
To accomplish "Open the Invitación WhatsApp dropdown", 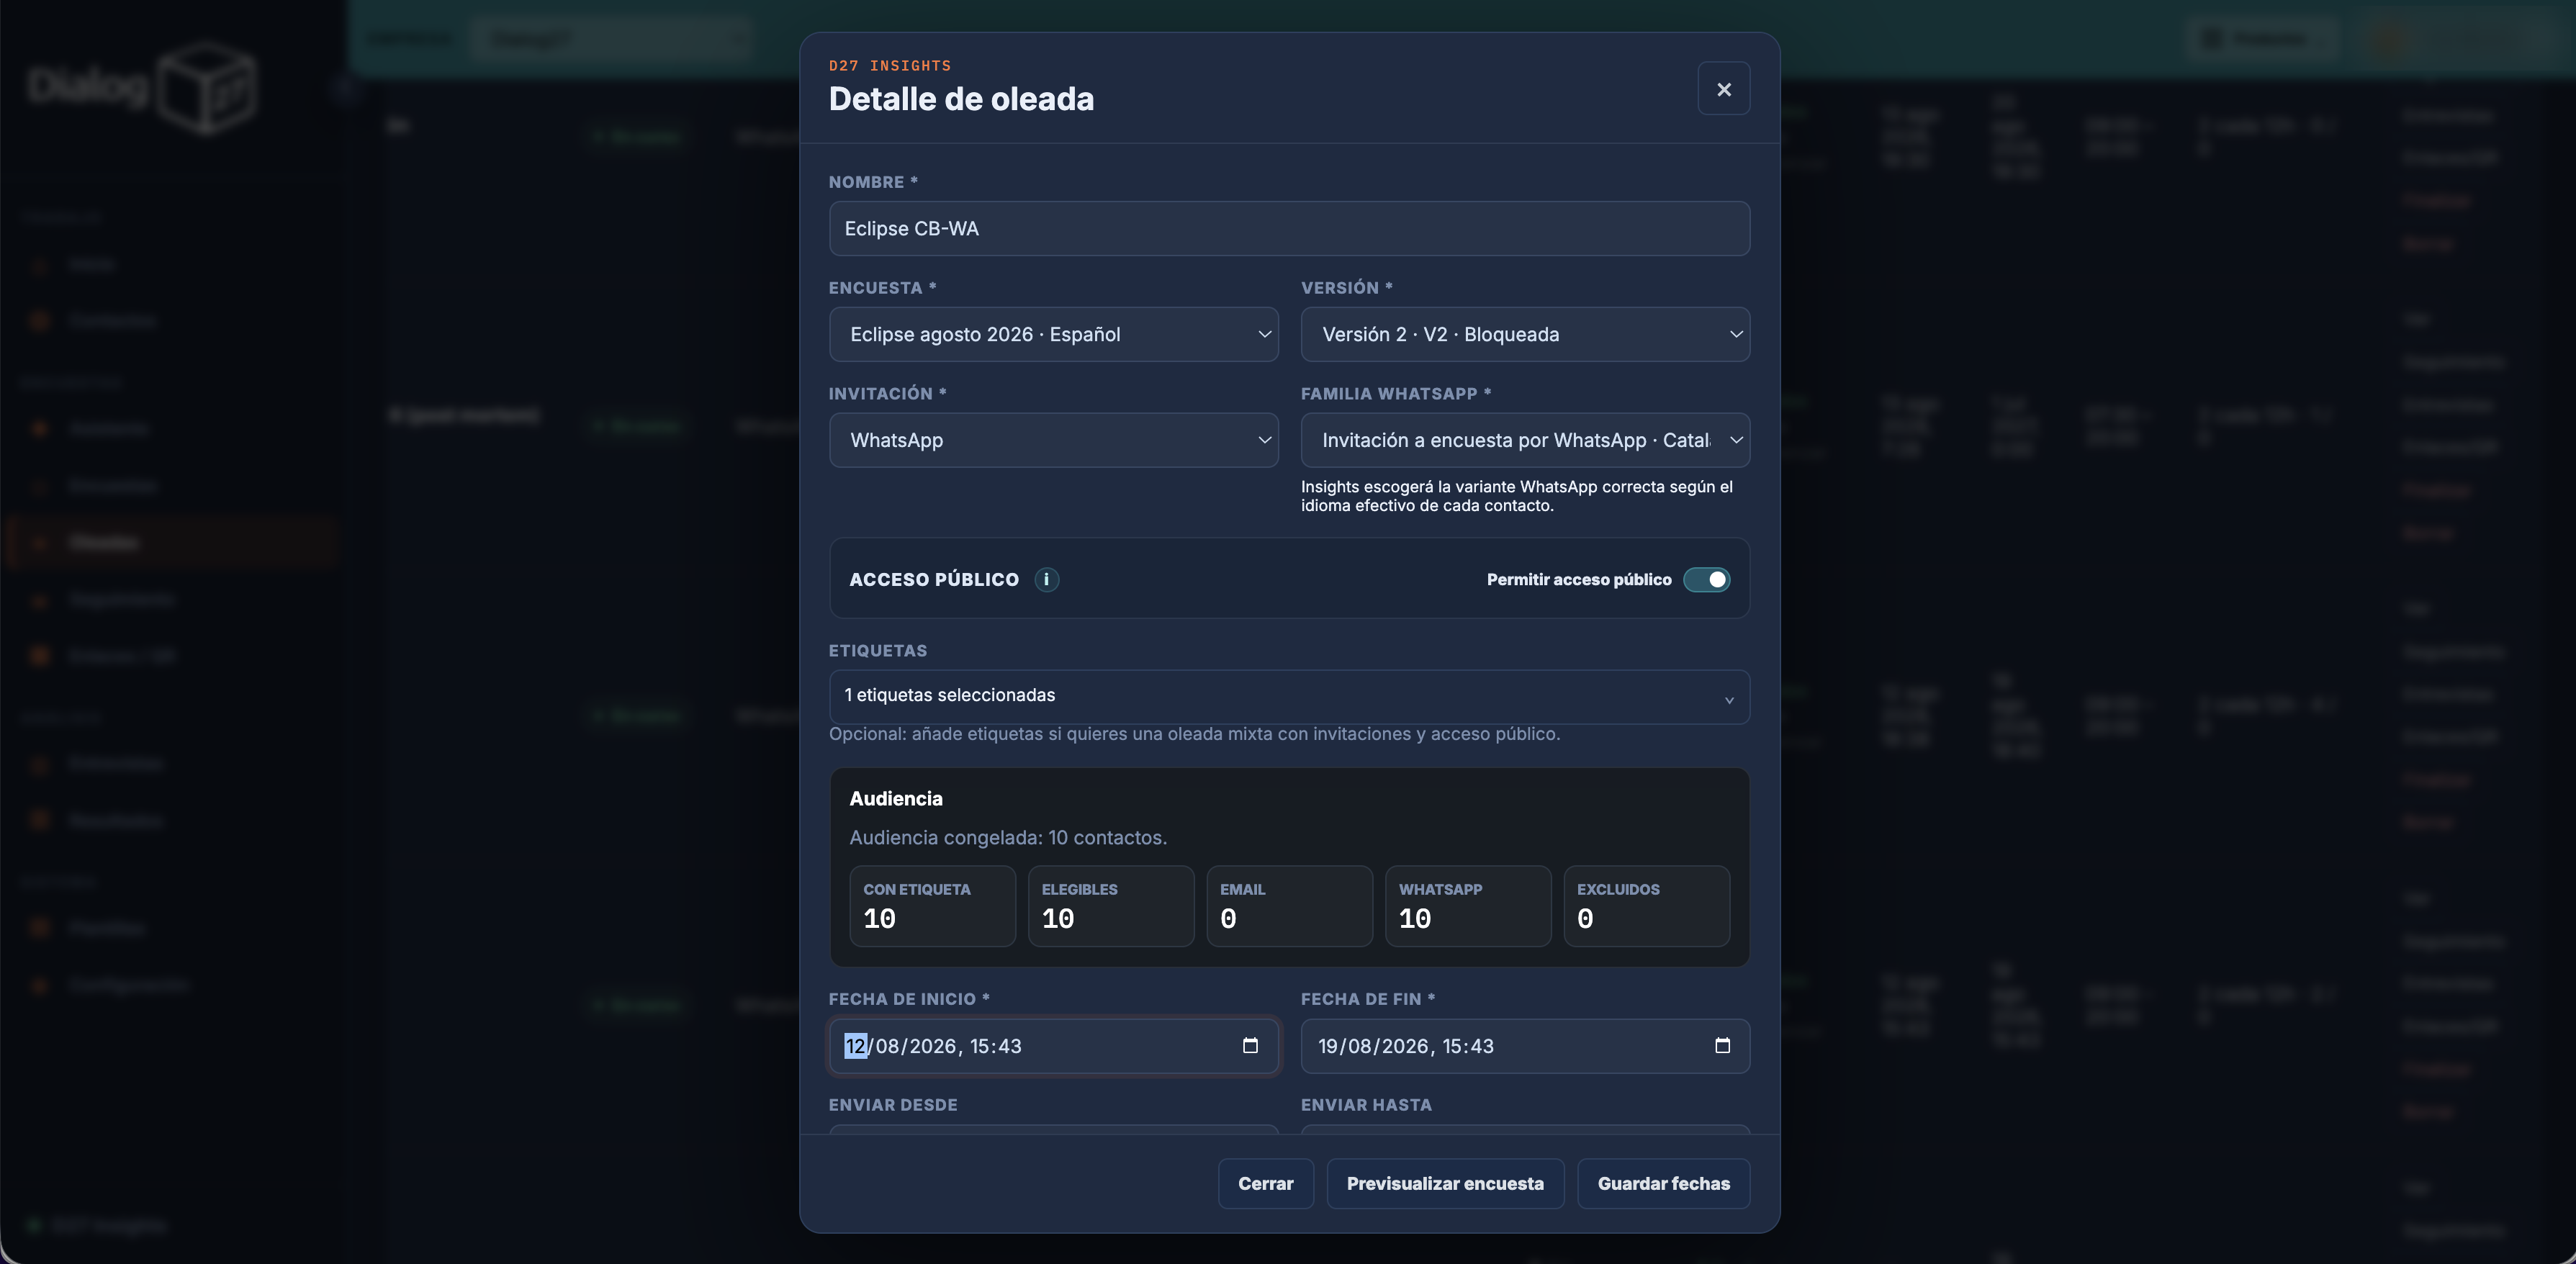I will [x=1053, y=440].
